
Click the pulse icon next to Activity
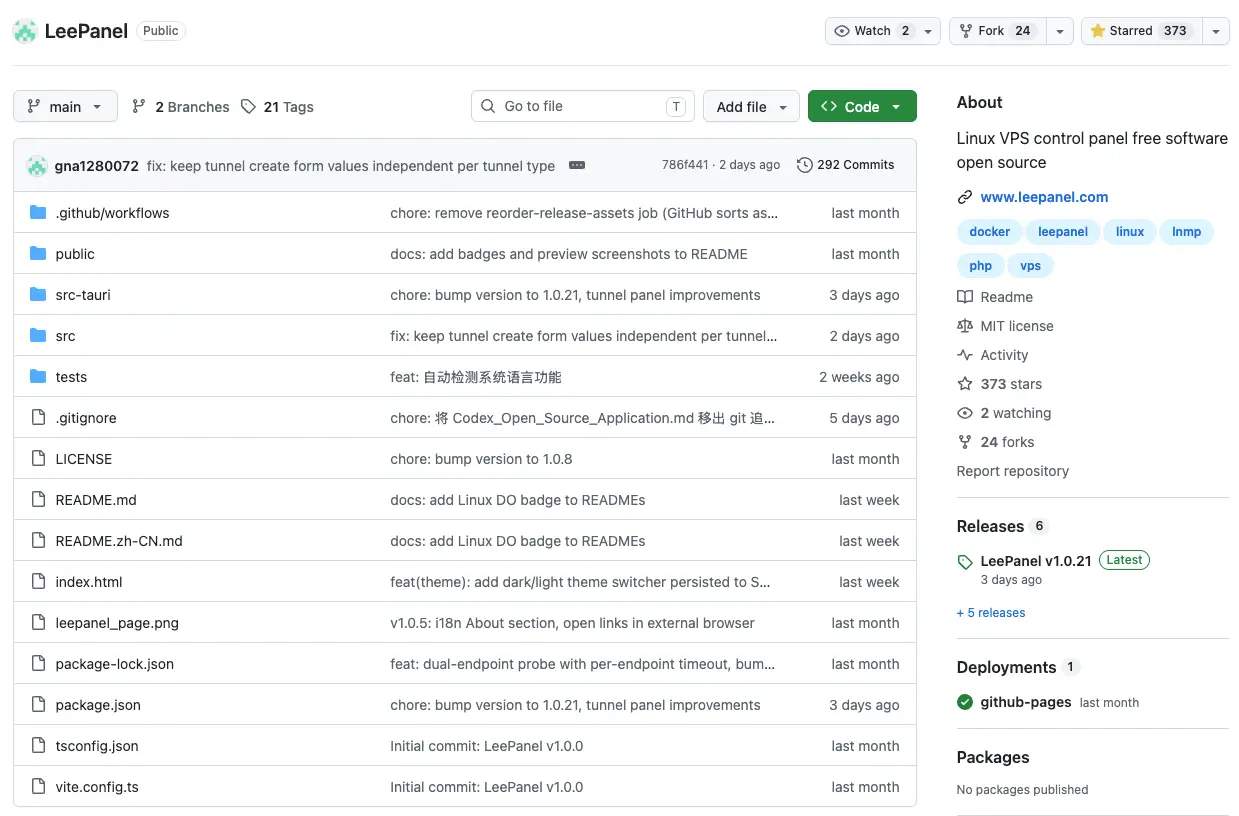[965, 355]
